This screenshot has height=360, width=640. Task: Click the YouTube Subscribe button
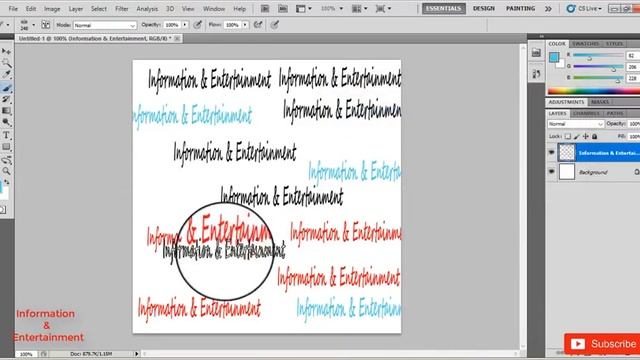(602, 344)
